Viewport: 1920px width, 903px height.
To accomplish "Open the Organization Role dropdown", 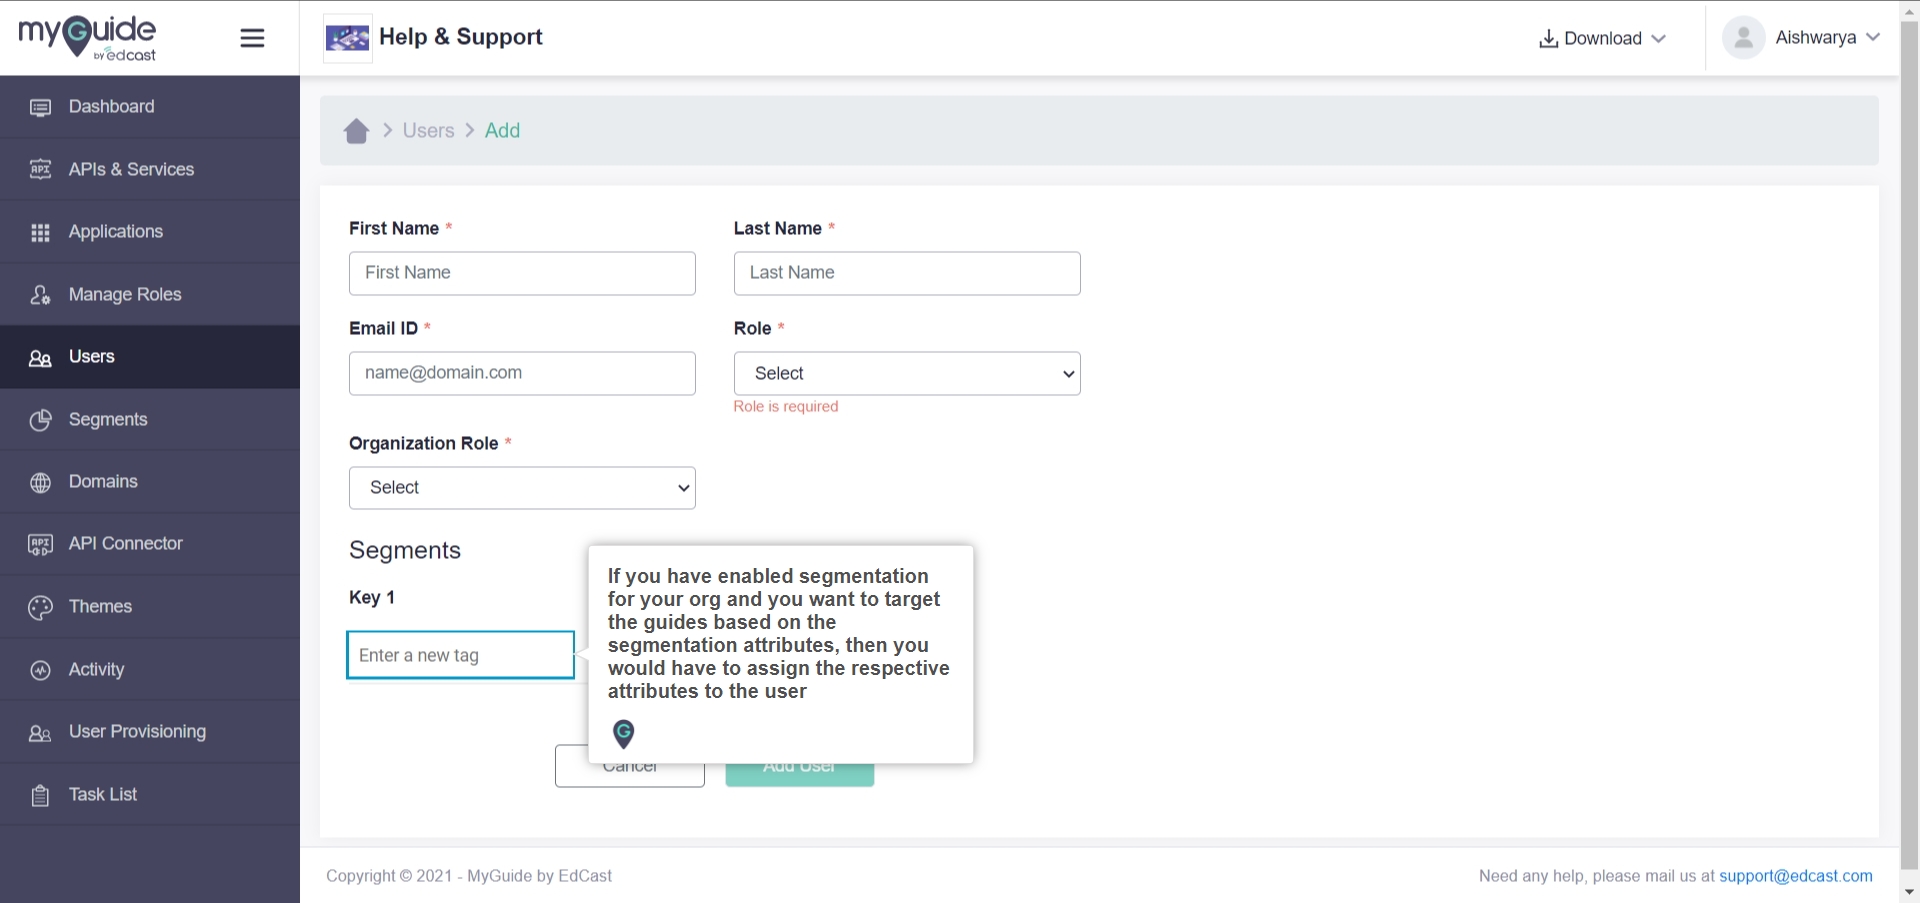I will click(522, 488).
